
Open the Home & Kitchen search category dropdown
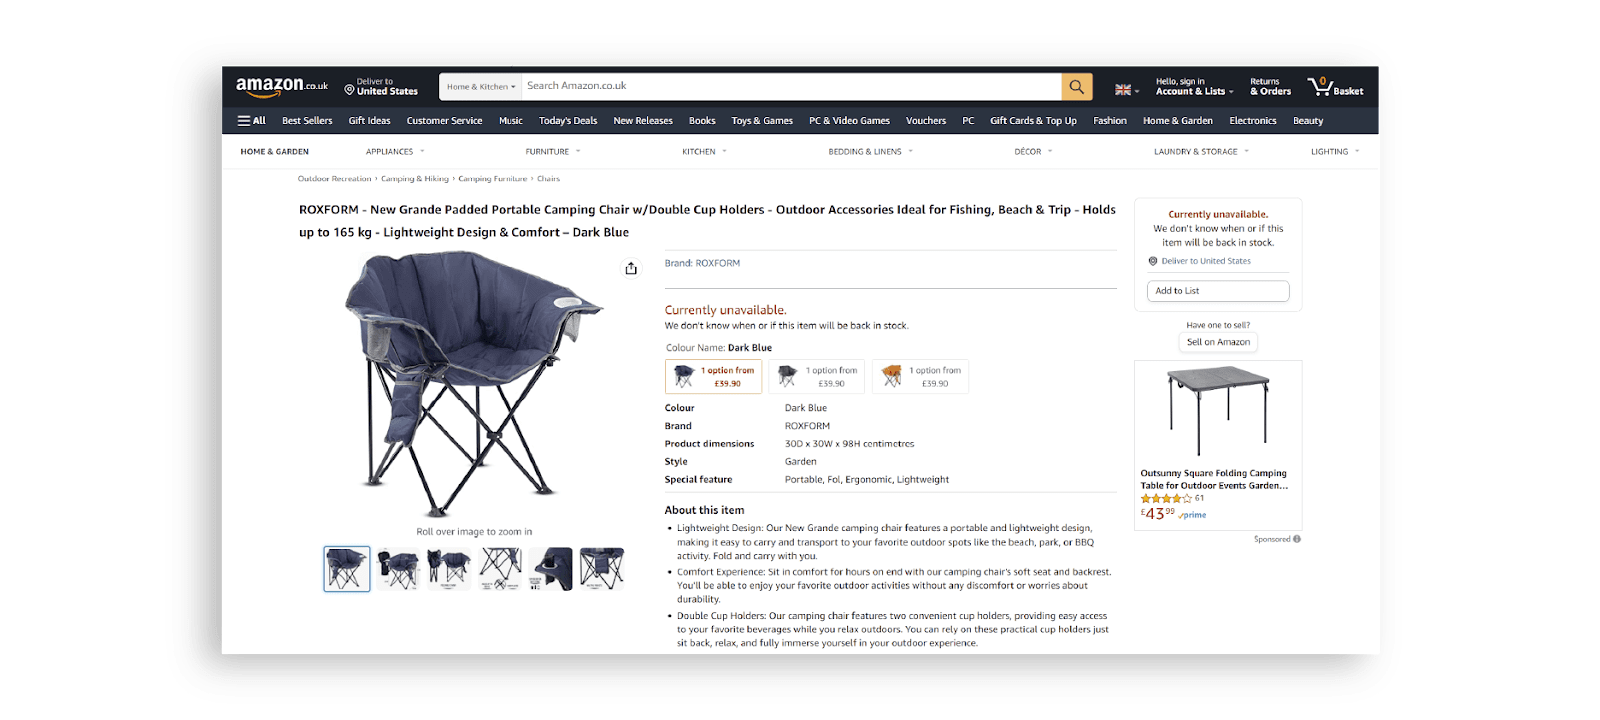pos(481,87)
